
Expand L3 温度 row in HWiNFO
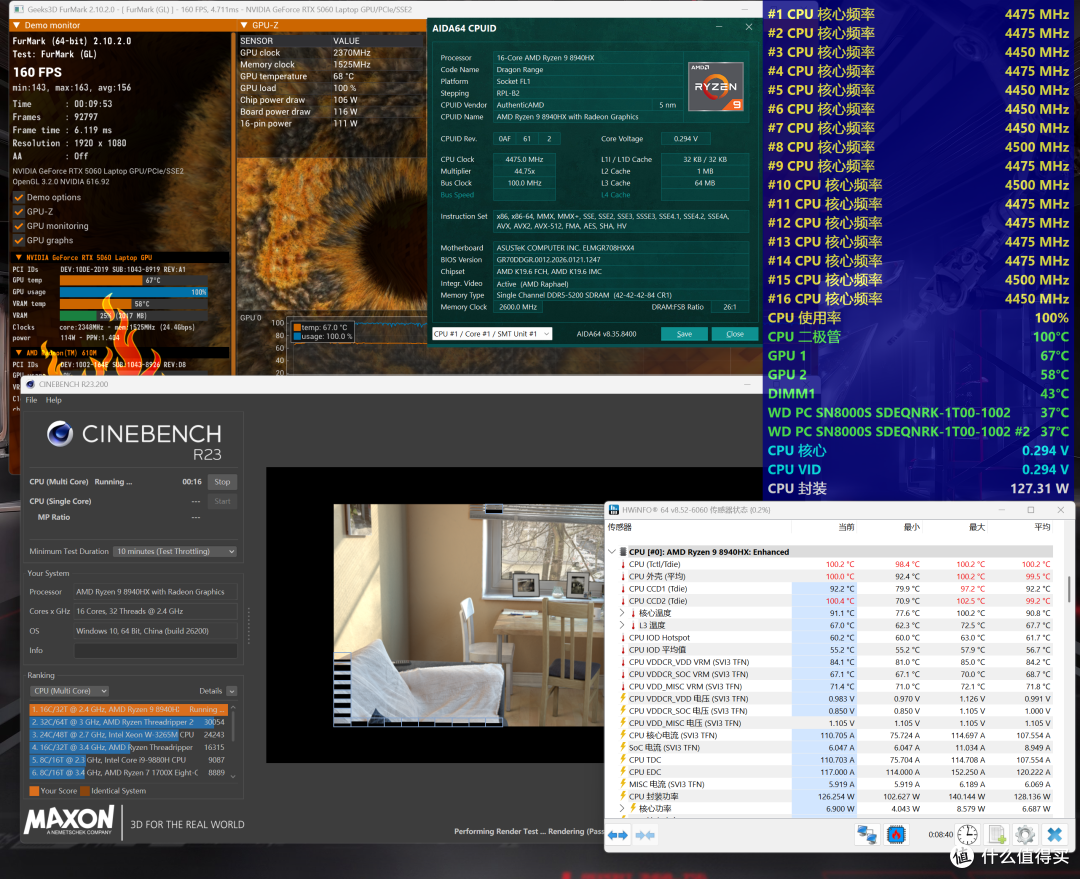622,625
